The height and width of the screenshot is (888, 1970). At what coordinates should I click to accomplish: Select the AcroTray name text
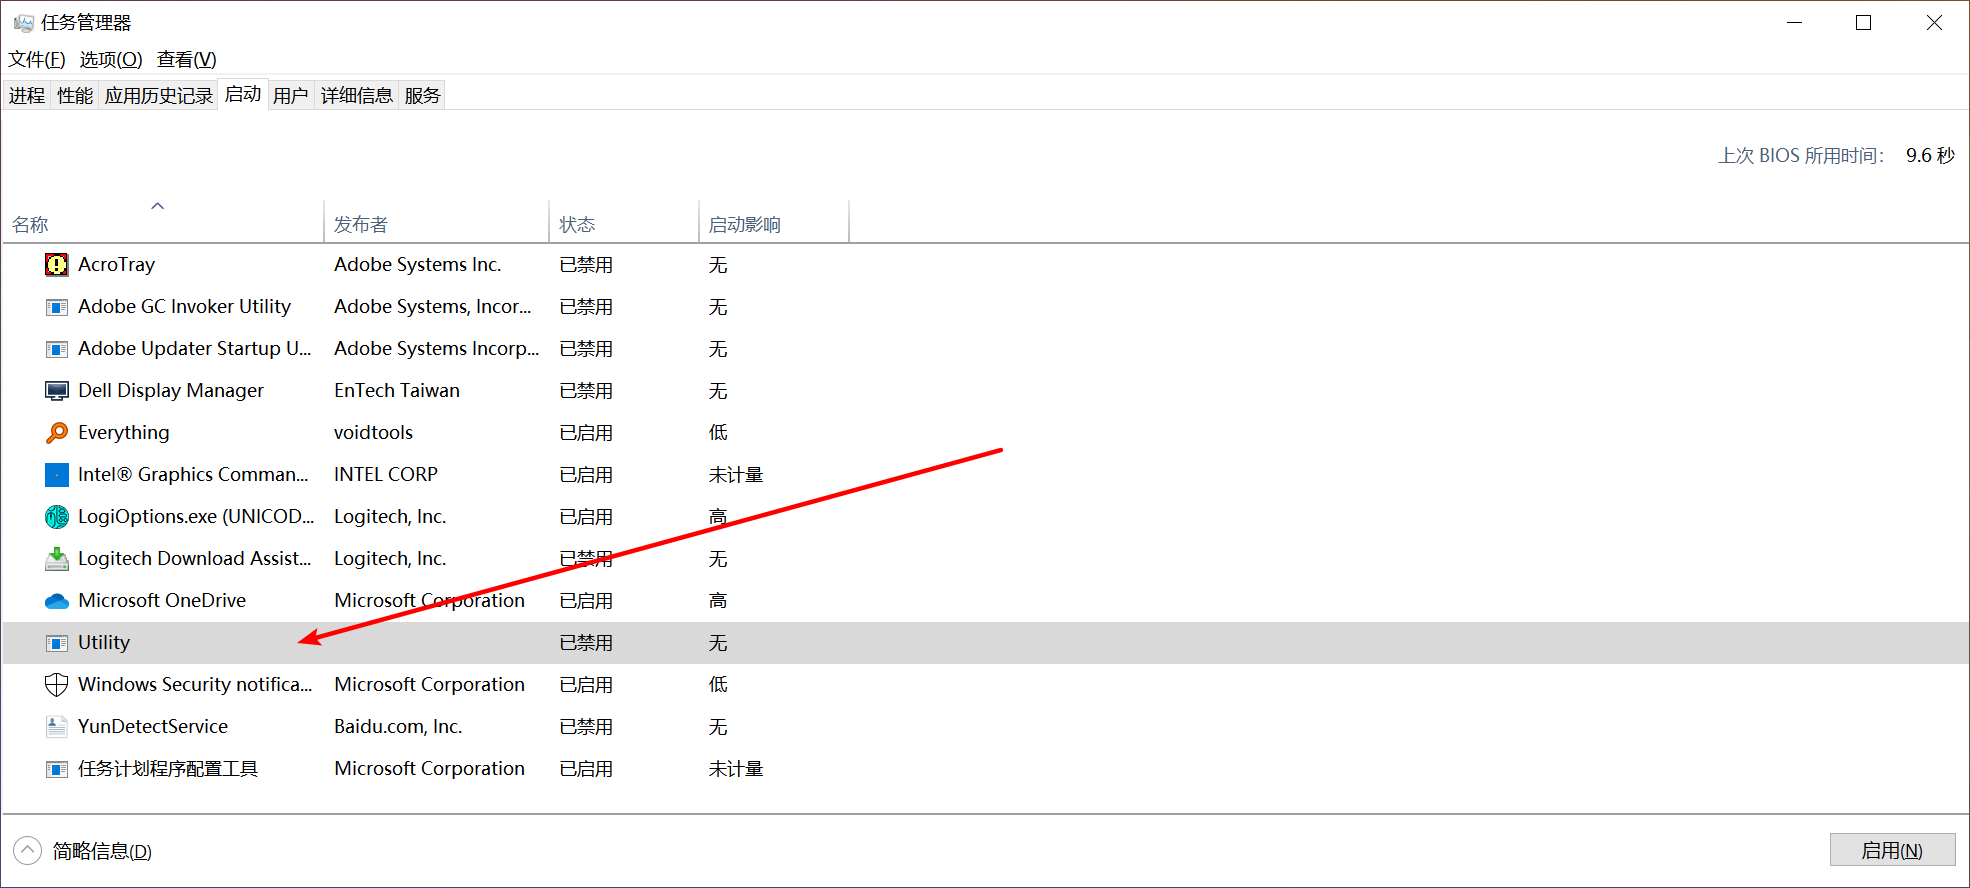(117, 264)
